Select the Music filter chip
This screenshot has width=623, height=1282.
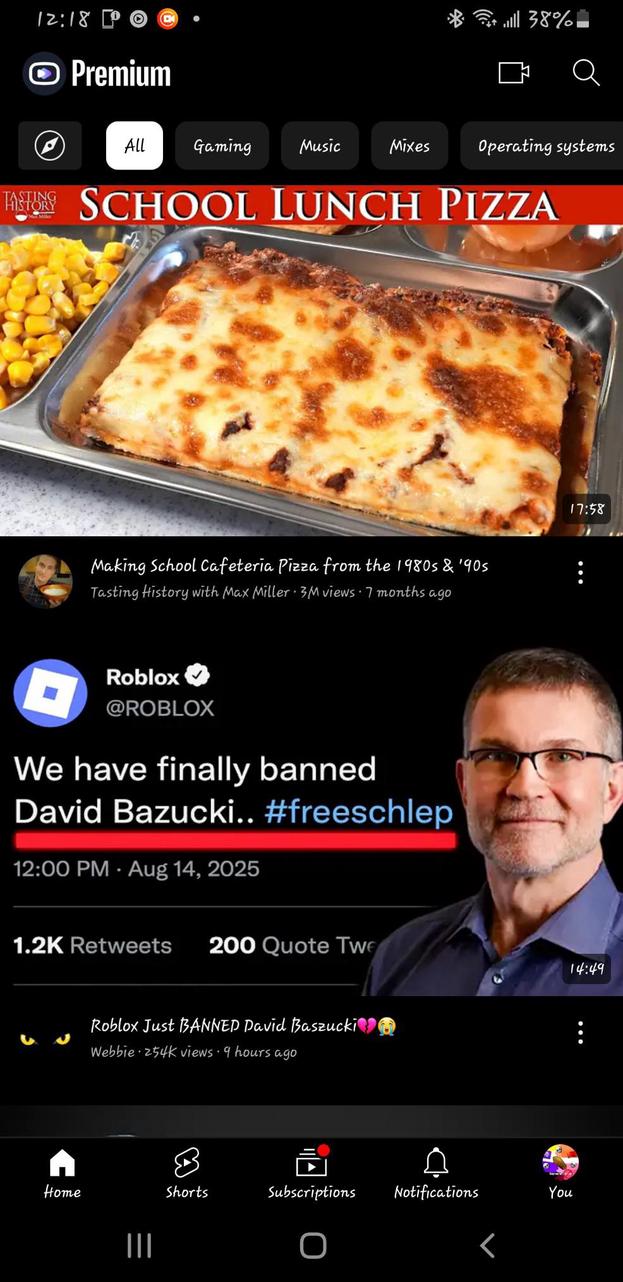pos(320,146)
